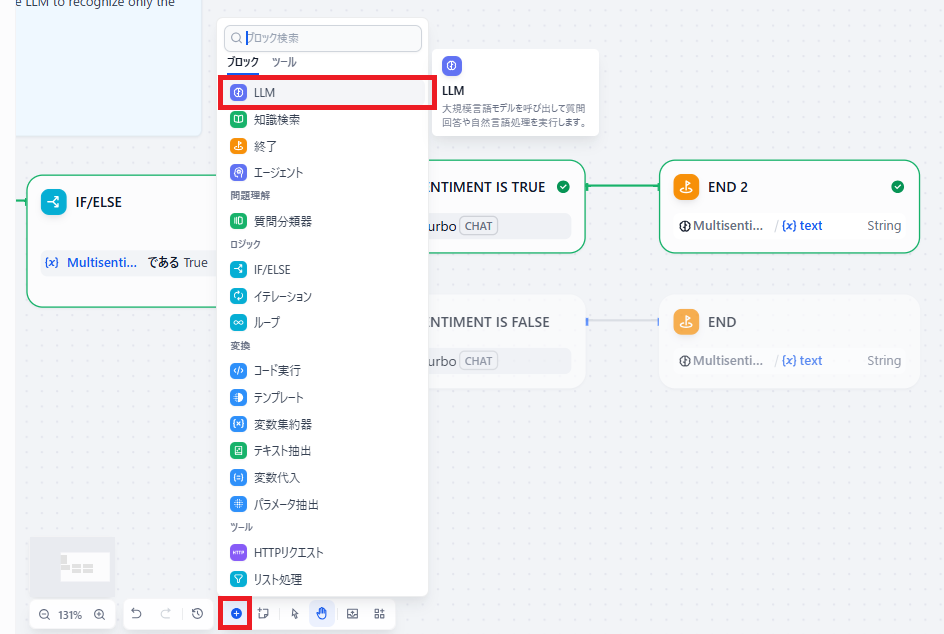
Task: Open the version history clock icon
Action: pos(198,614)
